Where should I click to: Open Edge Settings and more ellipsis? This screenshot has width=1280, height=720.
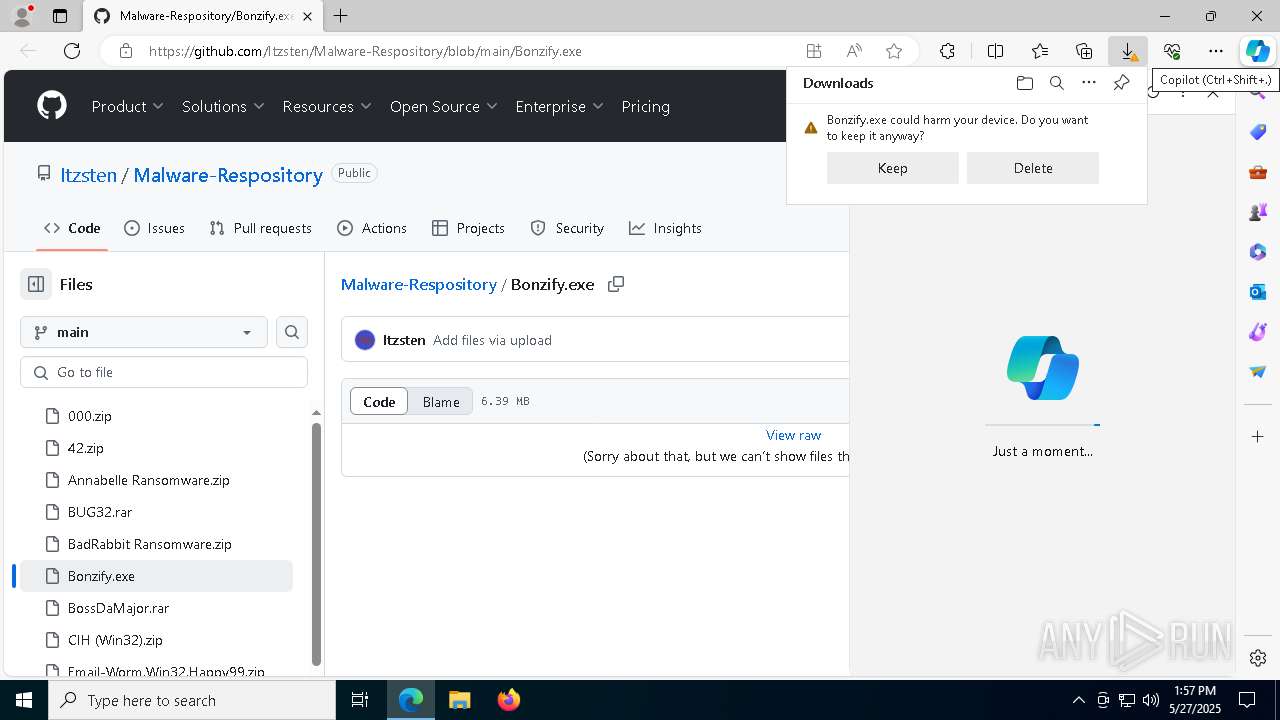click(x=1216, y=51)
